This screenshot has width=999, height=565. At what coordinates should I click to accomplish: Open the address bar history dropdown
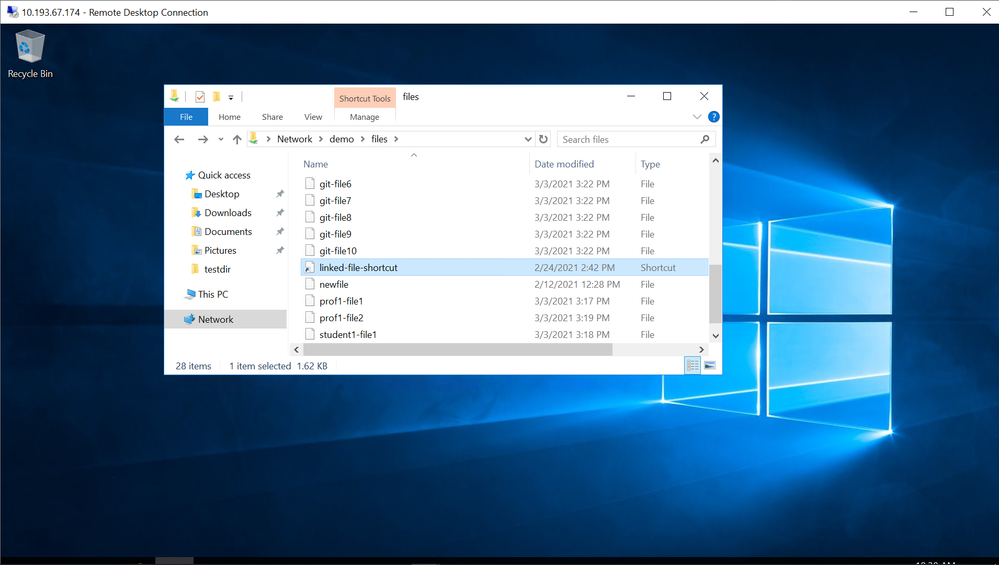click(x=528, y=140)
